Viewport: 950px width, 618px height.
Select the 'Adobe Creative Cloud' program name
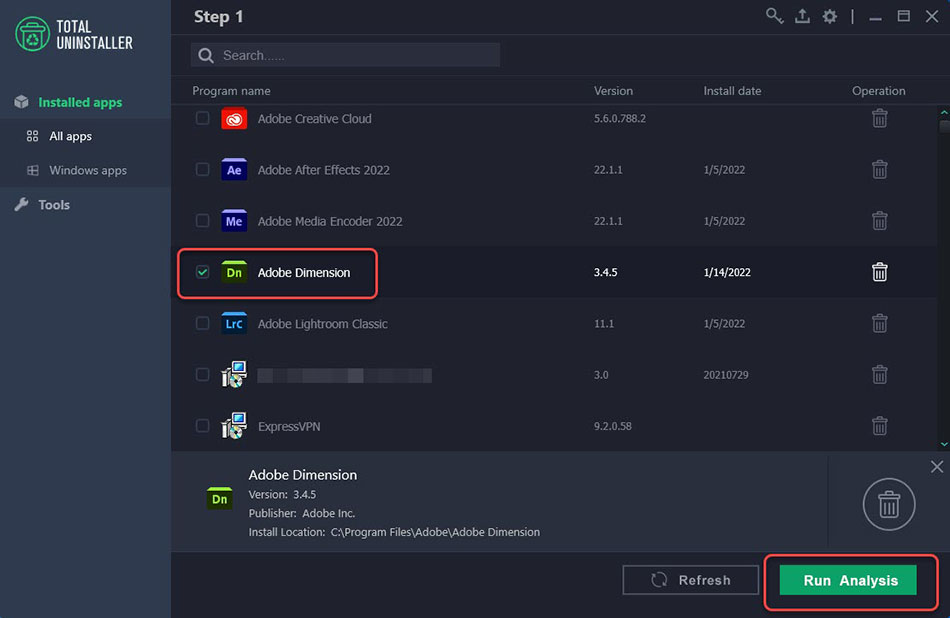click(x=314, y=119)
